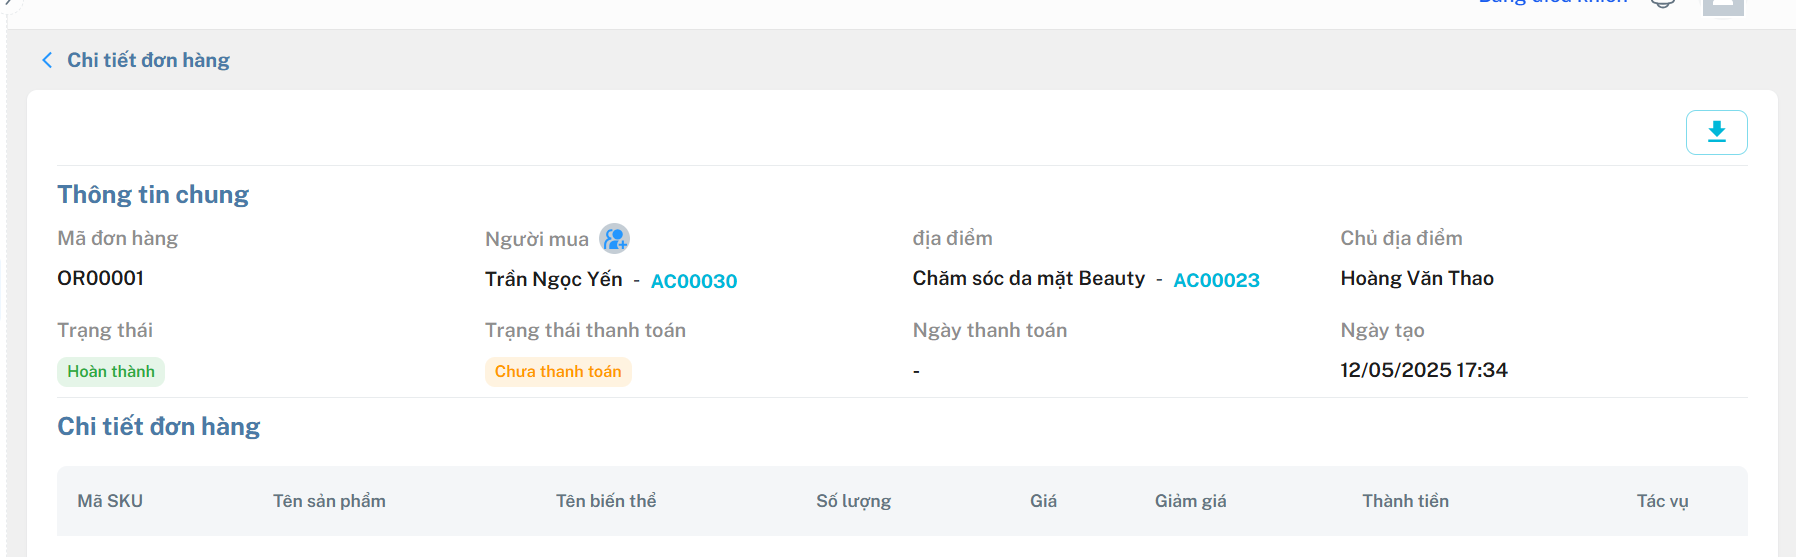Click the Mã SKU column header
This screenshot has width=1796, height=557.
coord(110,501)
